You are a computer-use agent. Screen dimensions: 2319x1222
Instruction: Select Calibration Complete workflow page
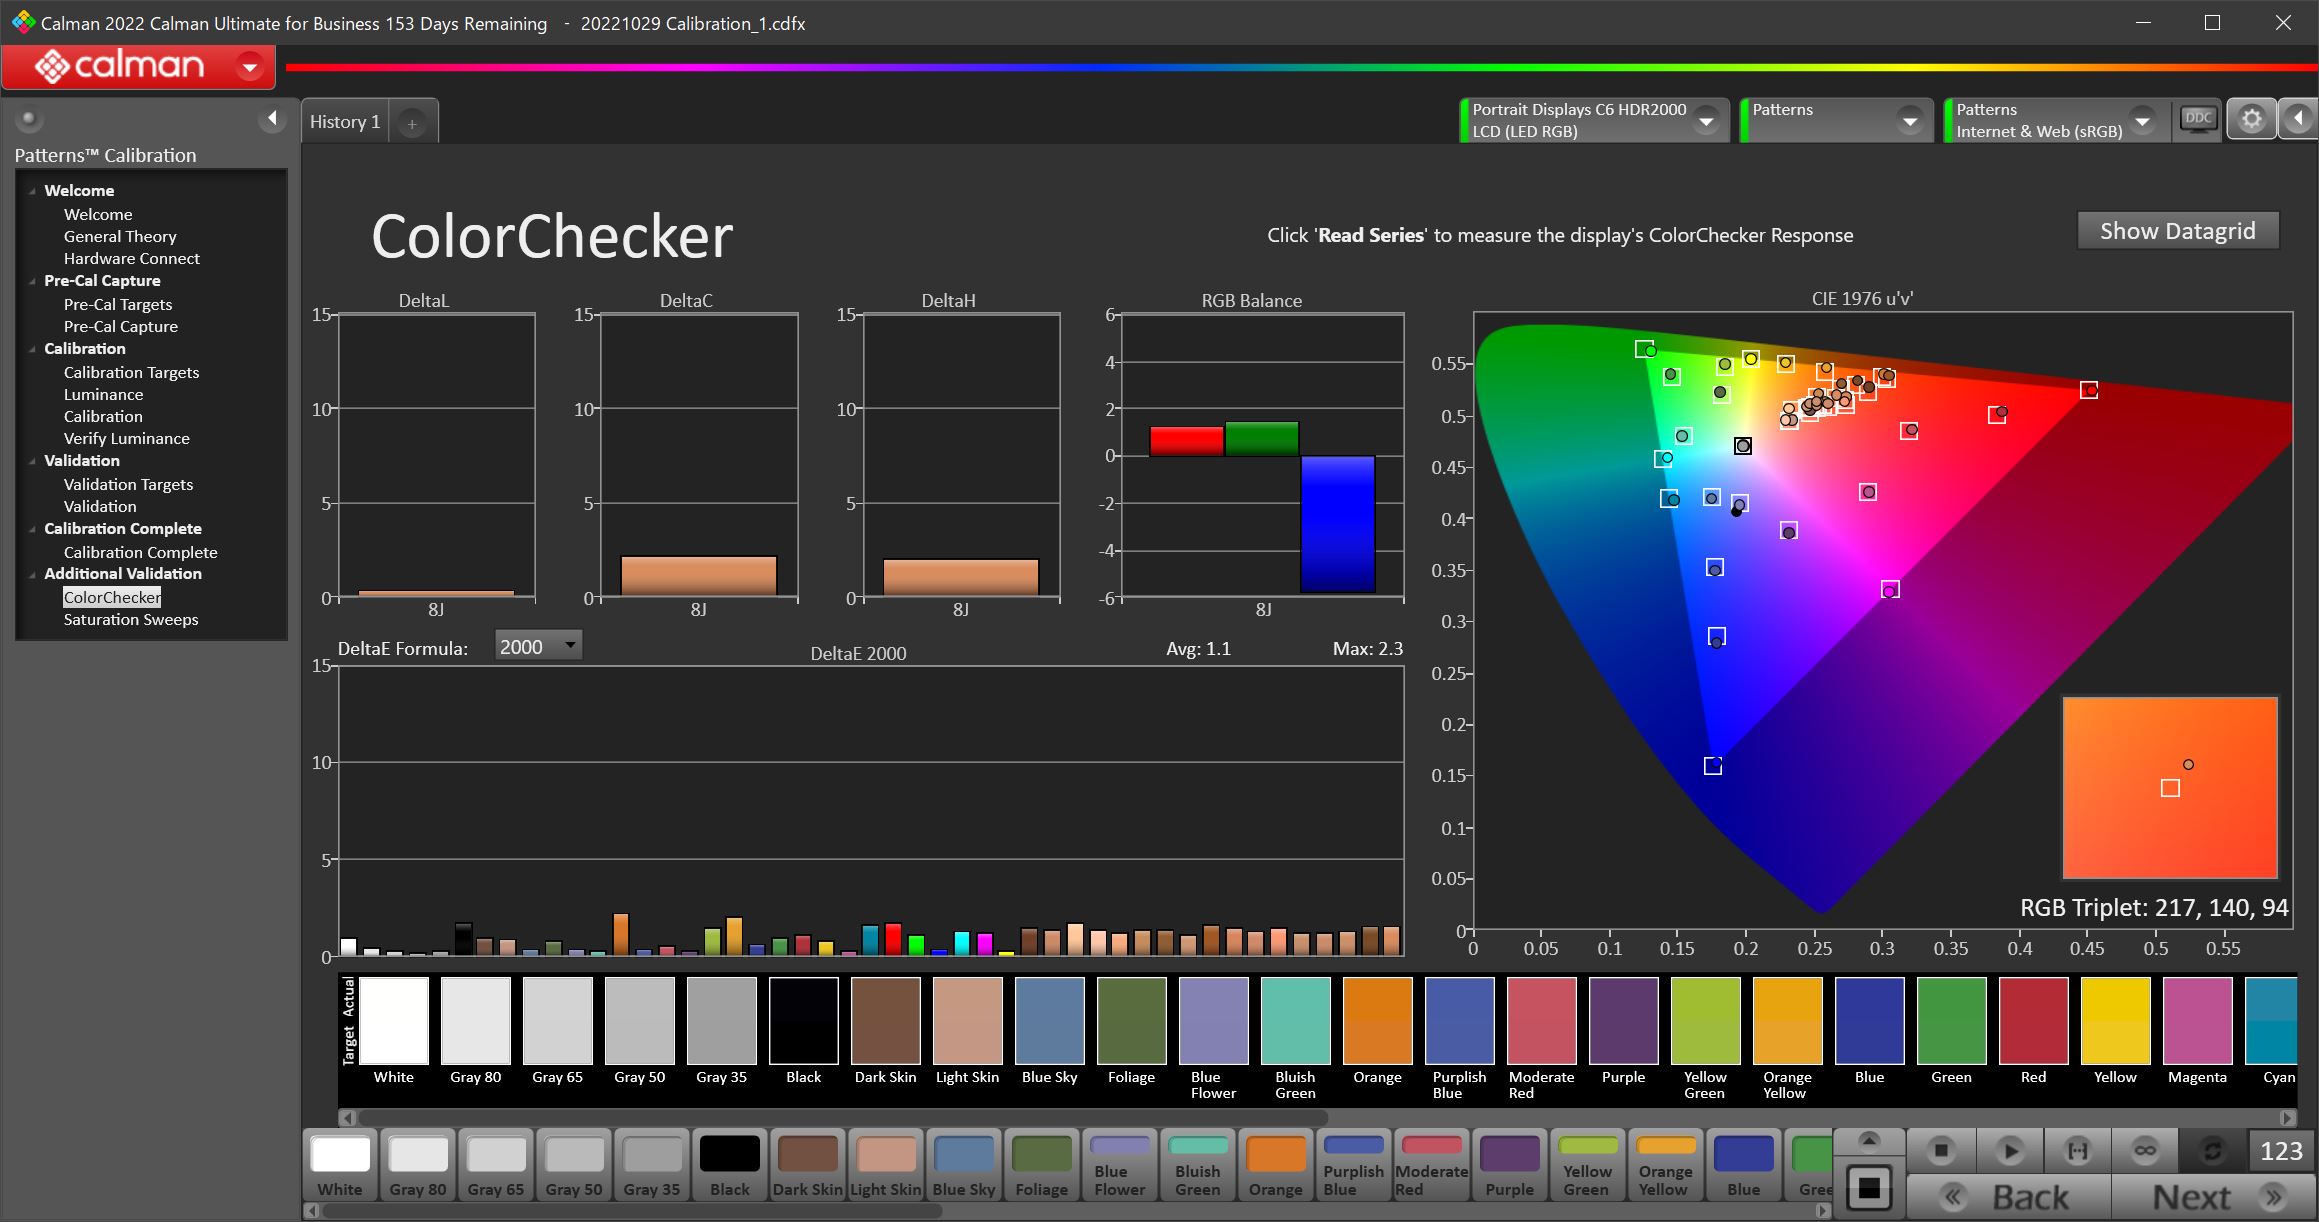140,553
